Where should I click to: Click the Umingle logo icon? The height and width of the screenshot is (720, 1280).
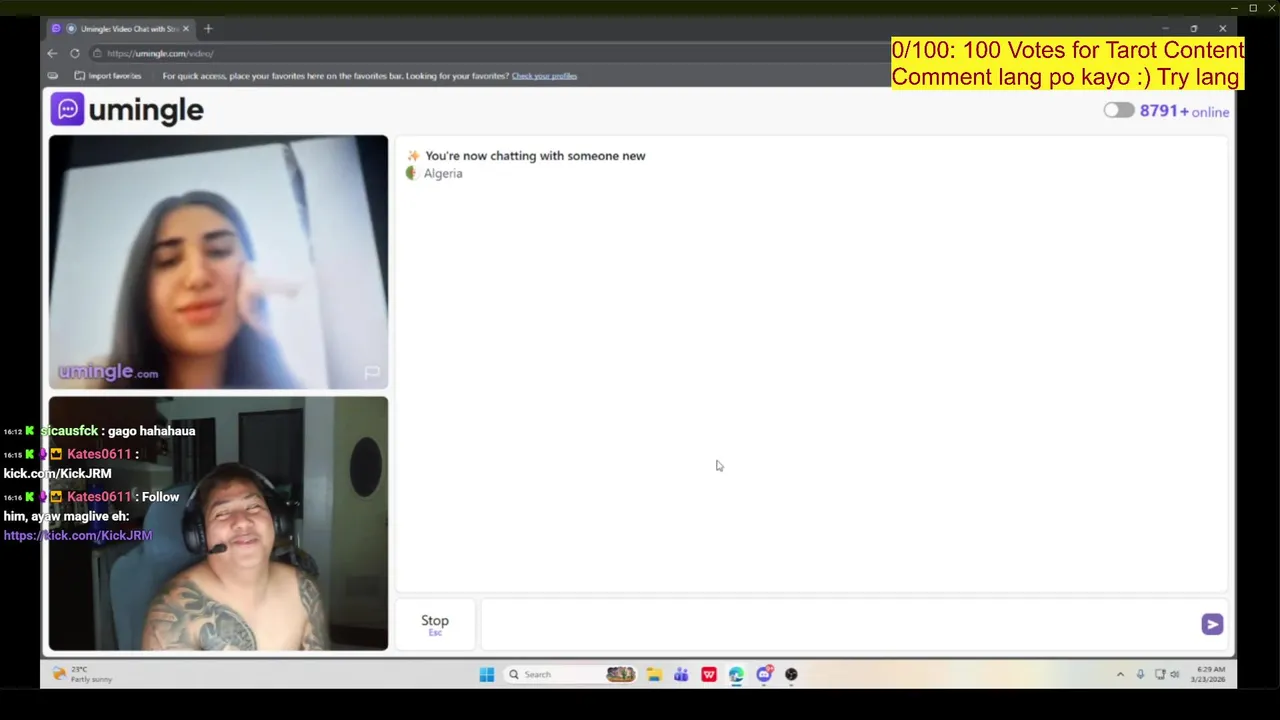tap(67, 109)
